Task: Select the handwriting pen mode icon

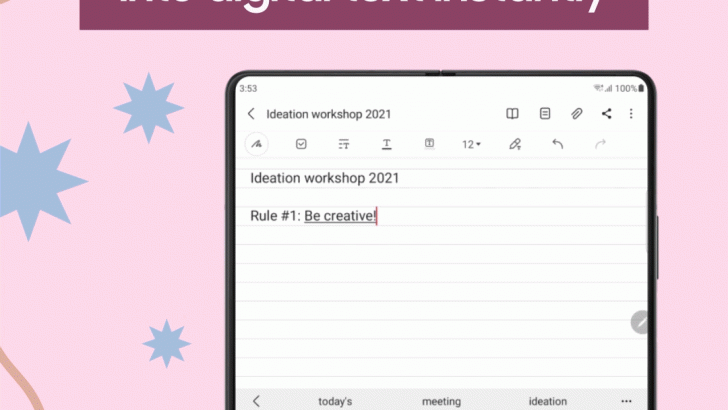Action: coord(256,144)
